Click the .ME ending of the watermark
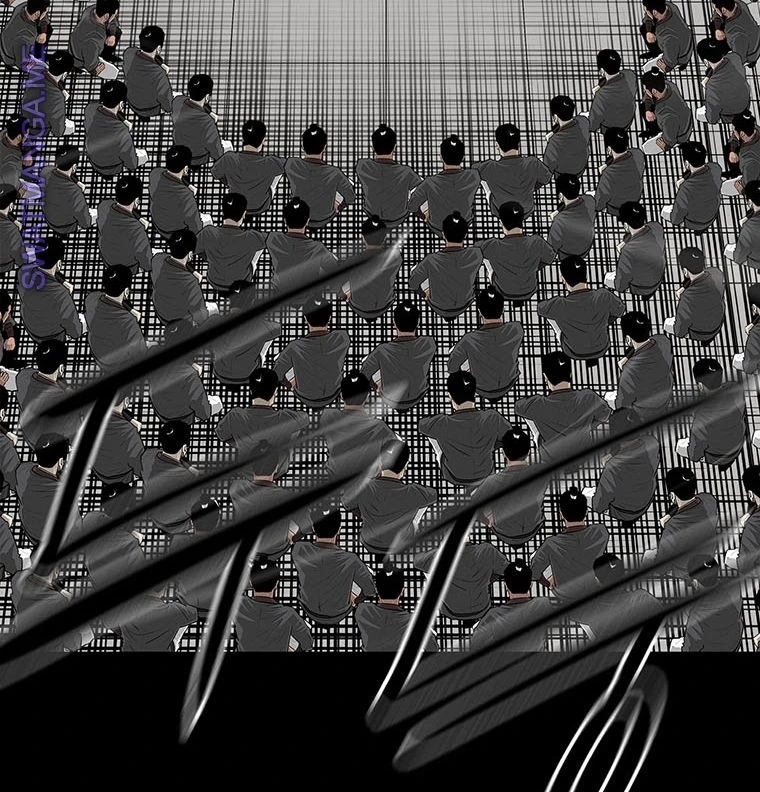The image size is (760, 792). 38,60
